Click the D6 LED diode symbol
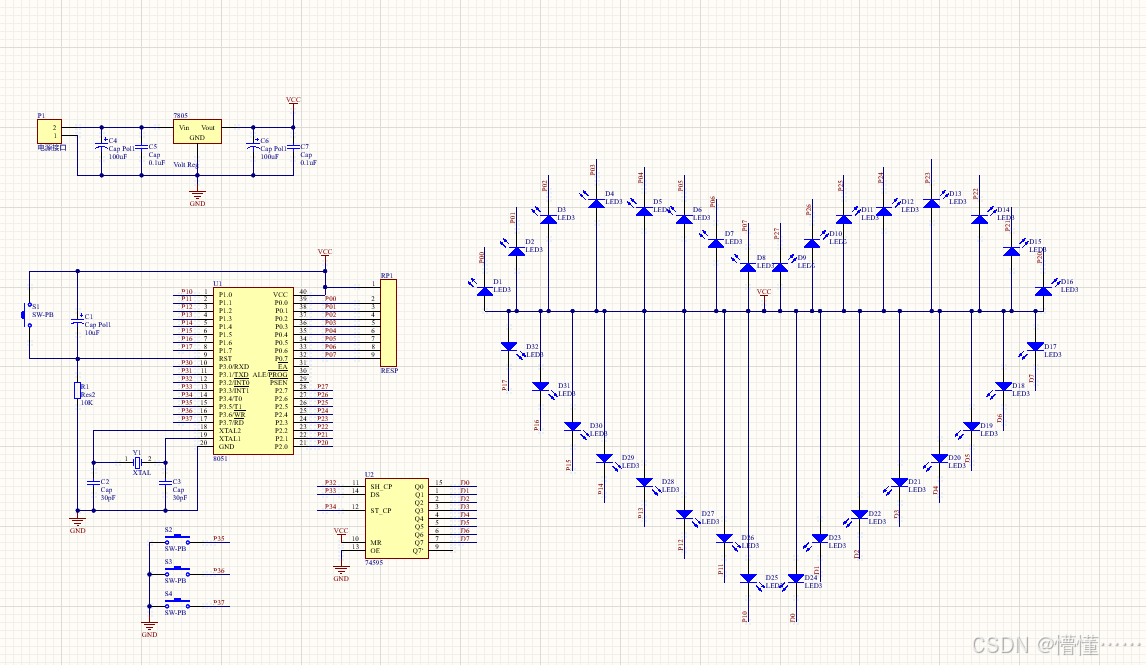 (683, 217)
